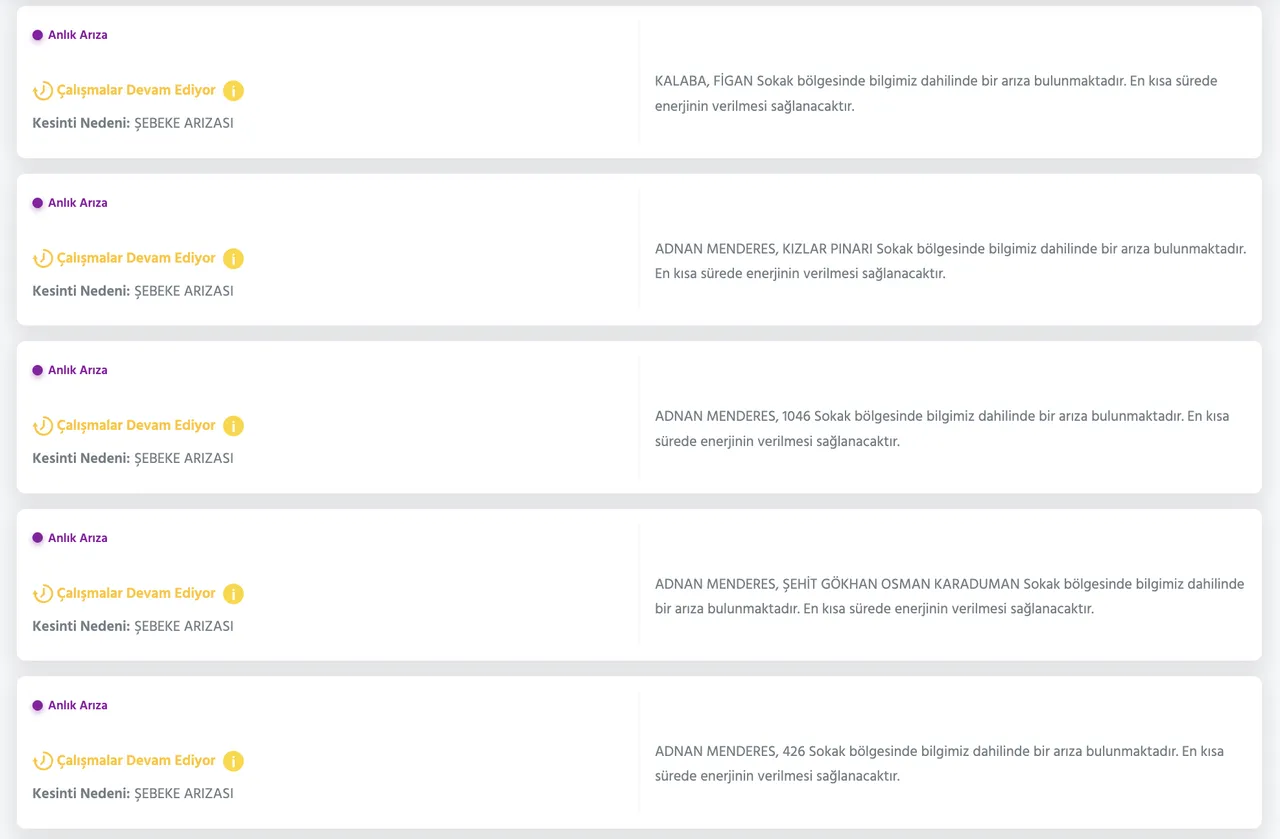This screenshot has height=839, width=1280.
Task: Click Çalışmalar Devam Ediyor in the KARADUMAN Sokak card
Action: click(x=136, y=593)
